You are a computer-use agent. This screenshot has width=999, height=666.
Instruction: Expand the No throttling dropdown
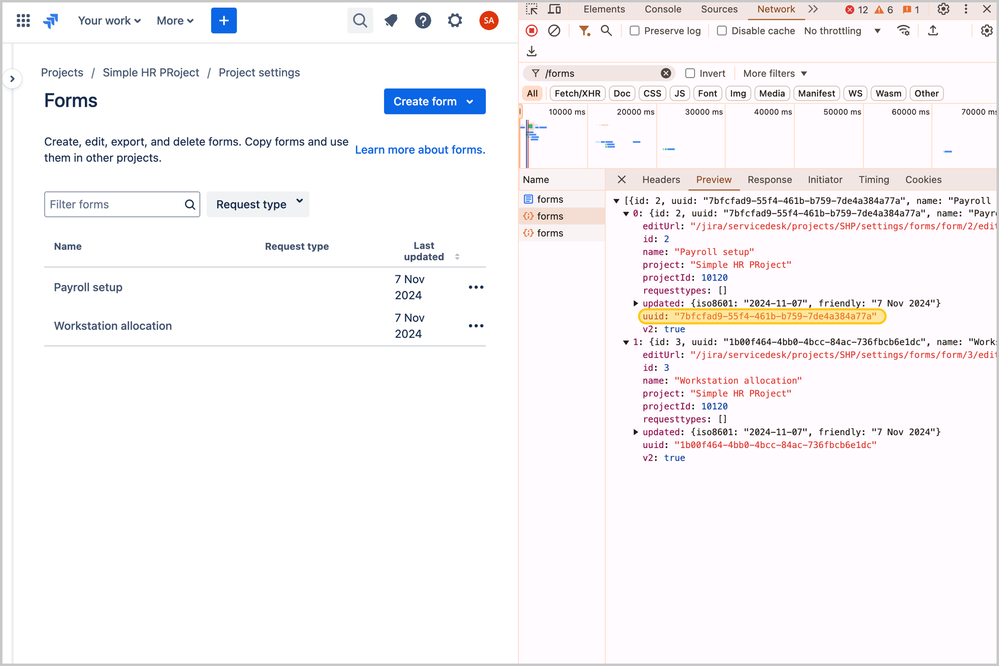click(842, 31)
